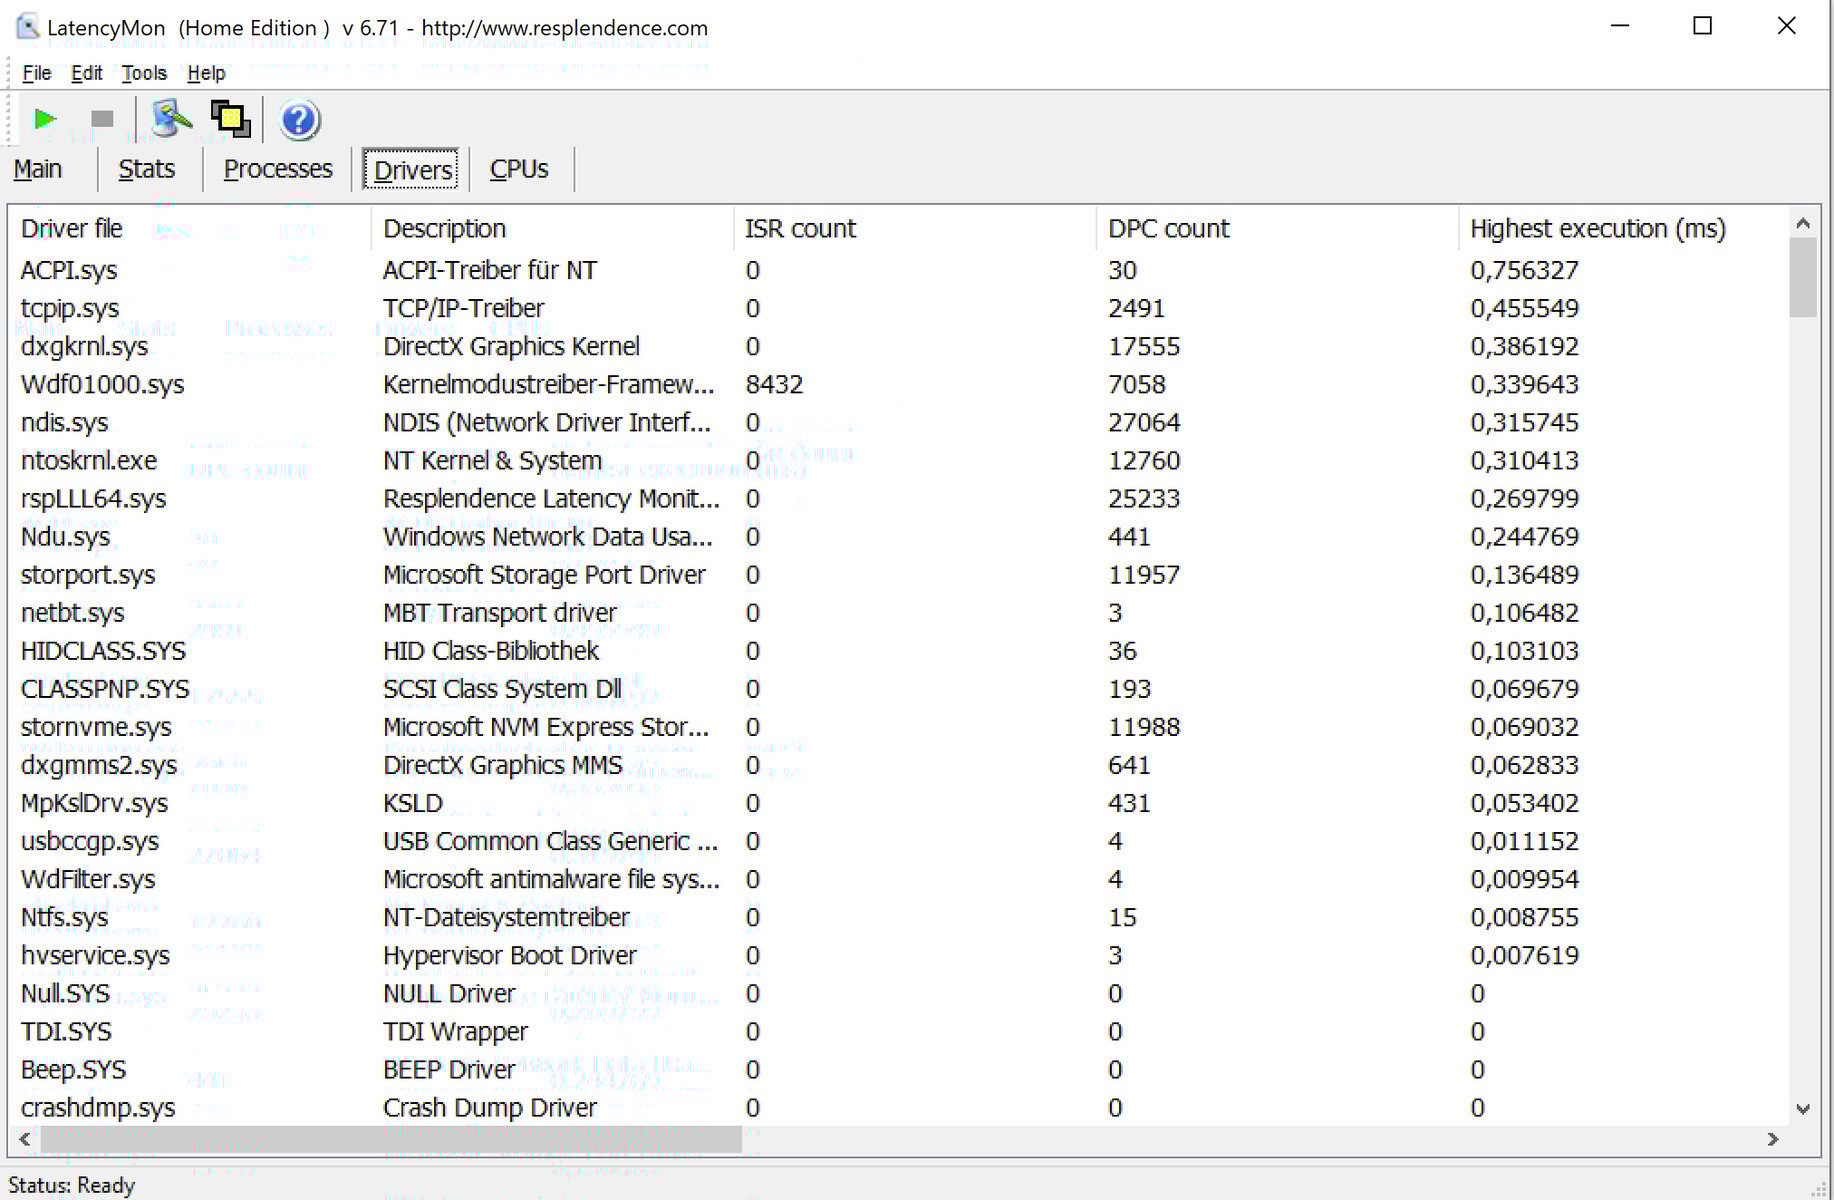
Task: Sort by Description column header
Action: tap(552, 229)
